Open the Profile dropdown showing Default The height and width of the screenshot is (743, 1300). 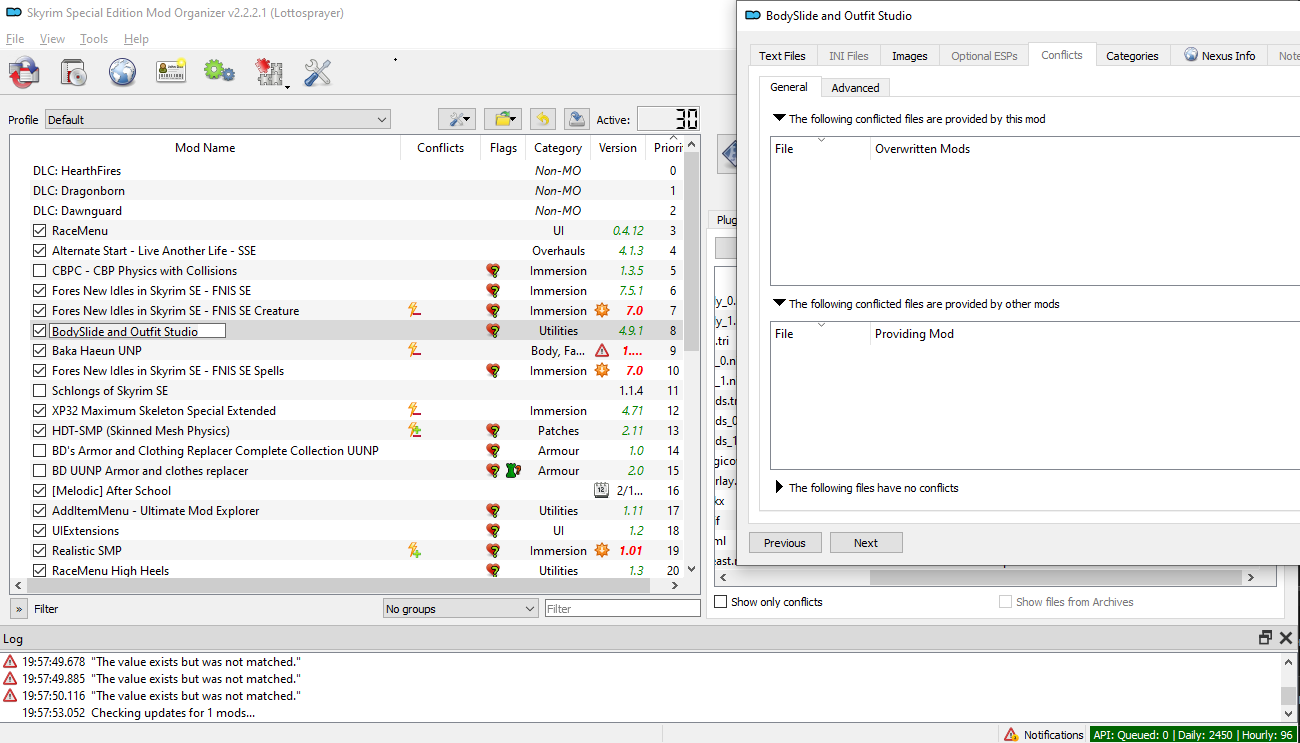[217, 119]
